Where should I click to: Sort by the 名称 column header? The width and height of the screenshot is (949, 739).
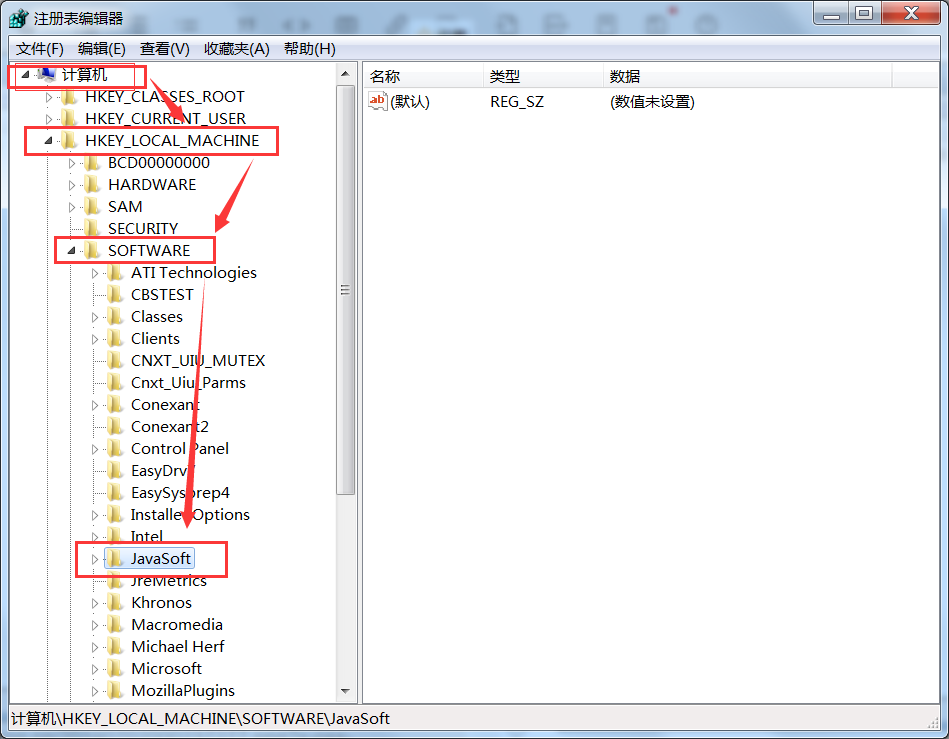pos(424,76)
